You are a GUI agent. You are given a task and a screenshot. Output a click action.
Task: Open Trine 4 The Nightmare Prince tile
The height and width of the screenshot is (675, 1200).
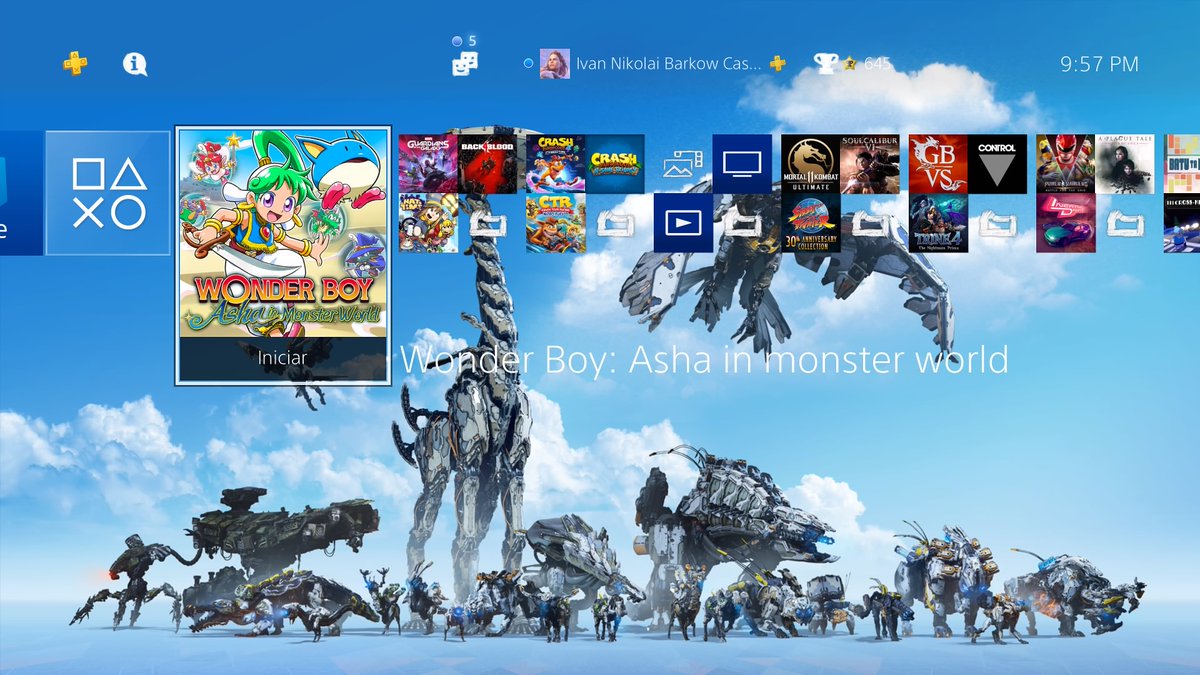point(938,223)
